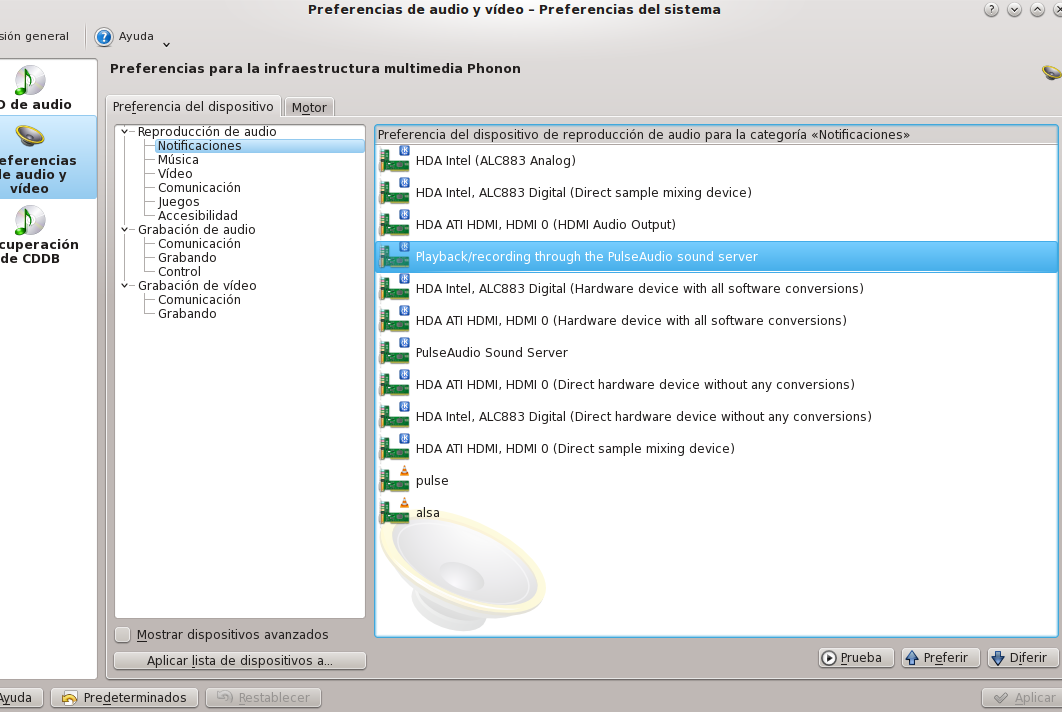Click the icon of the Playback/recording through PulseAudio row
The width and height of the screenshot is (1062, 712).
pos(394,256)
